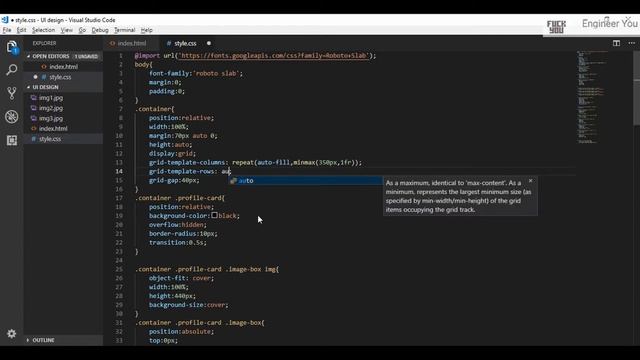Expand the Outline section
This screenshot has height=360, width=640.
point(43,340)
